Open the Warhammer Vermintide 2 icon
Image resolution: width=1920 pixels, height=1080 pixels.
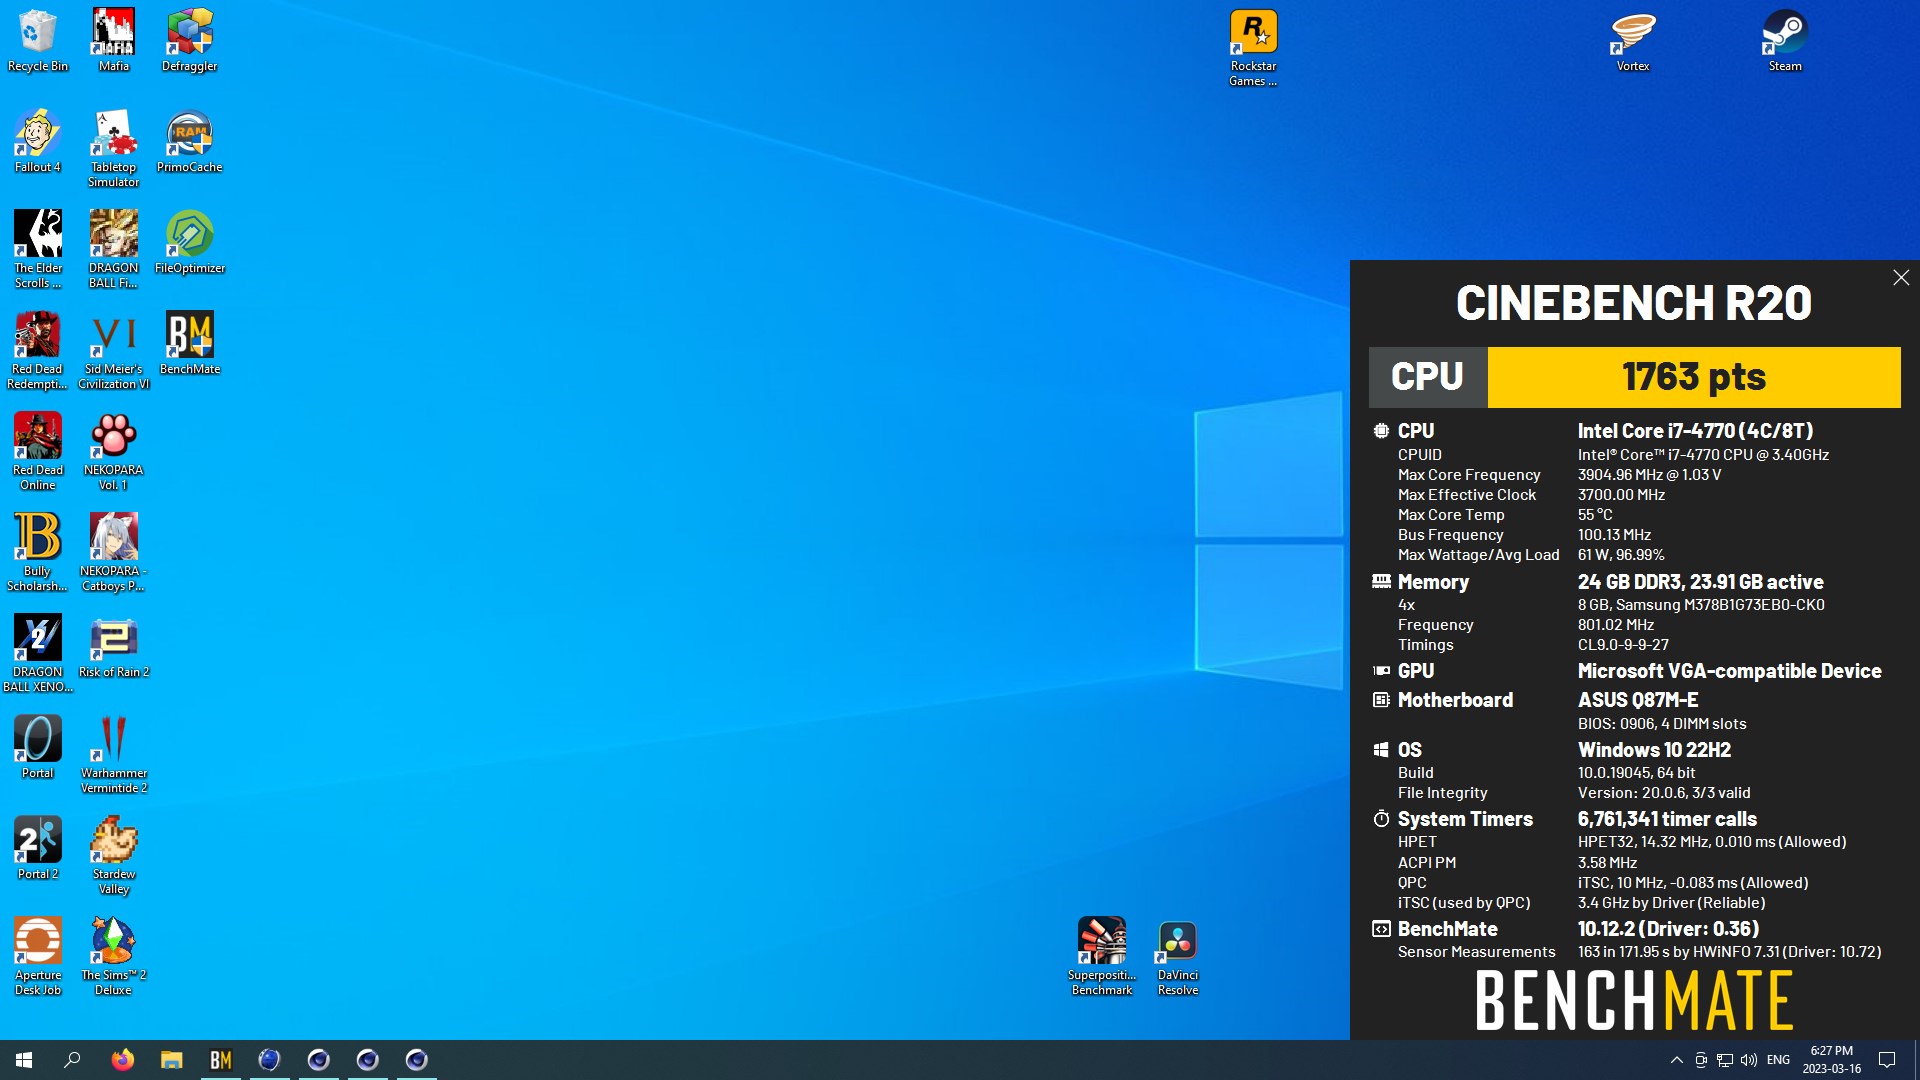click(x=114, y=755)
